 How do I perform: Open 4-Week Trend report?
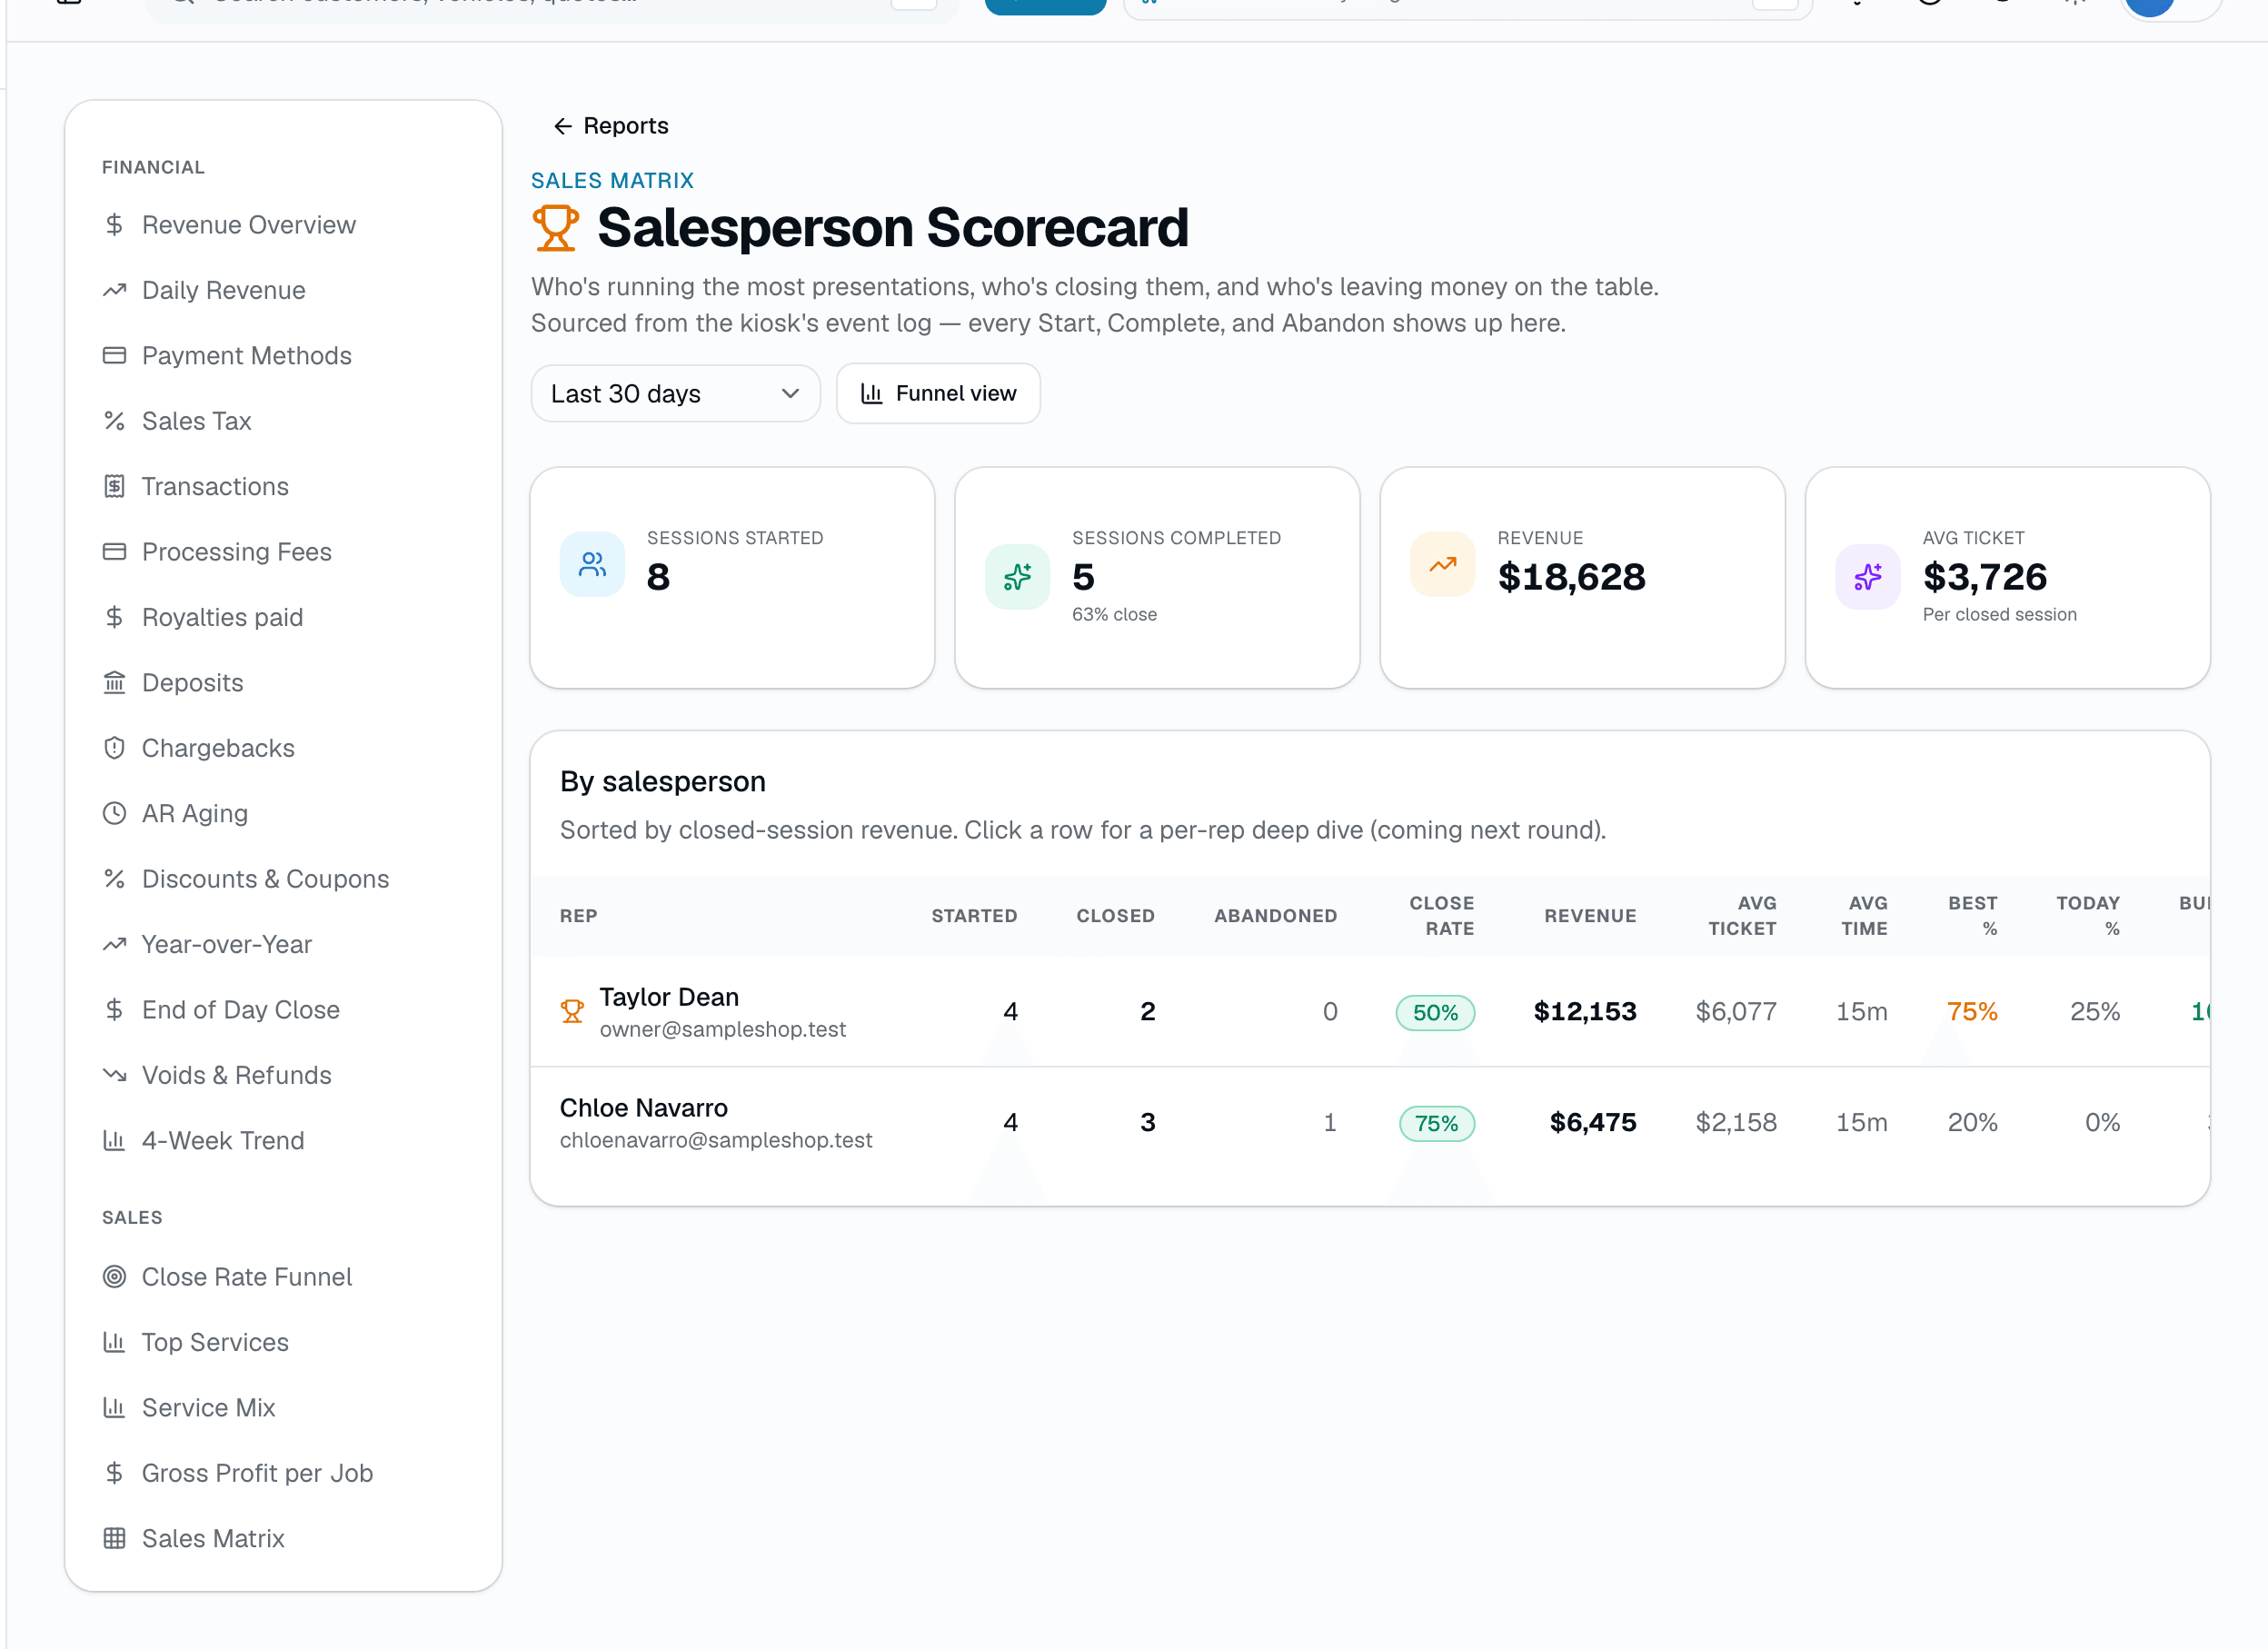[x=222, y=1141]
